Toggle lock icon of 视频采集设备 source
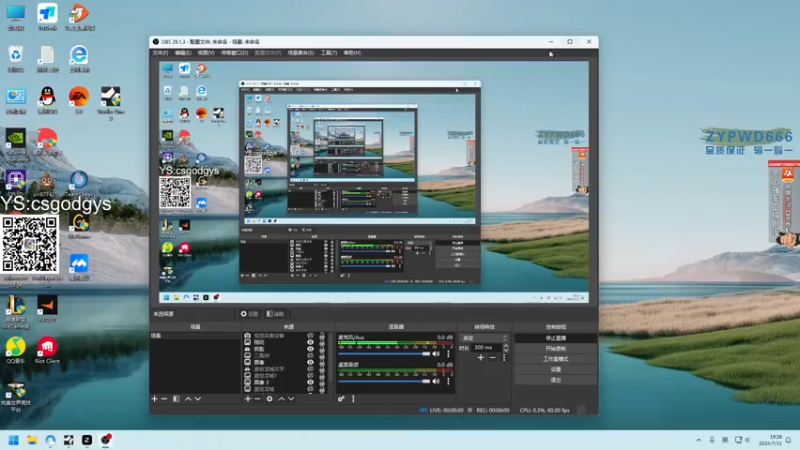 (x=322, y=336)
